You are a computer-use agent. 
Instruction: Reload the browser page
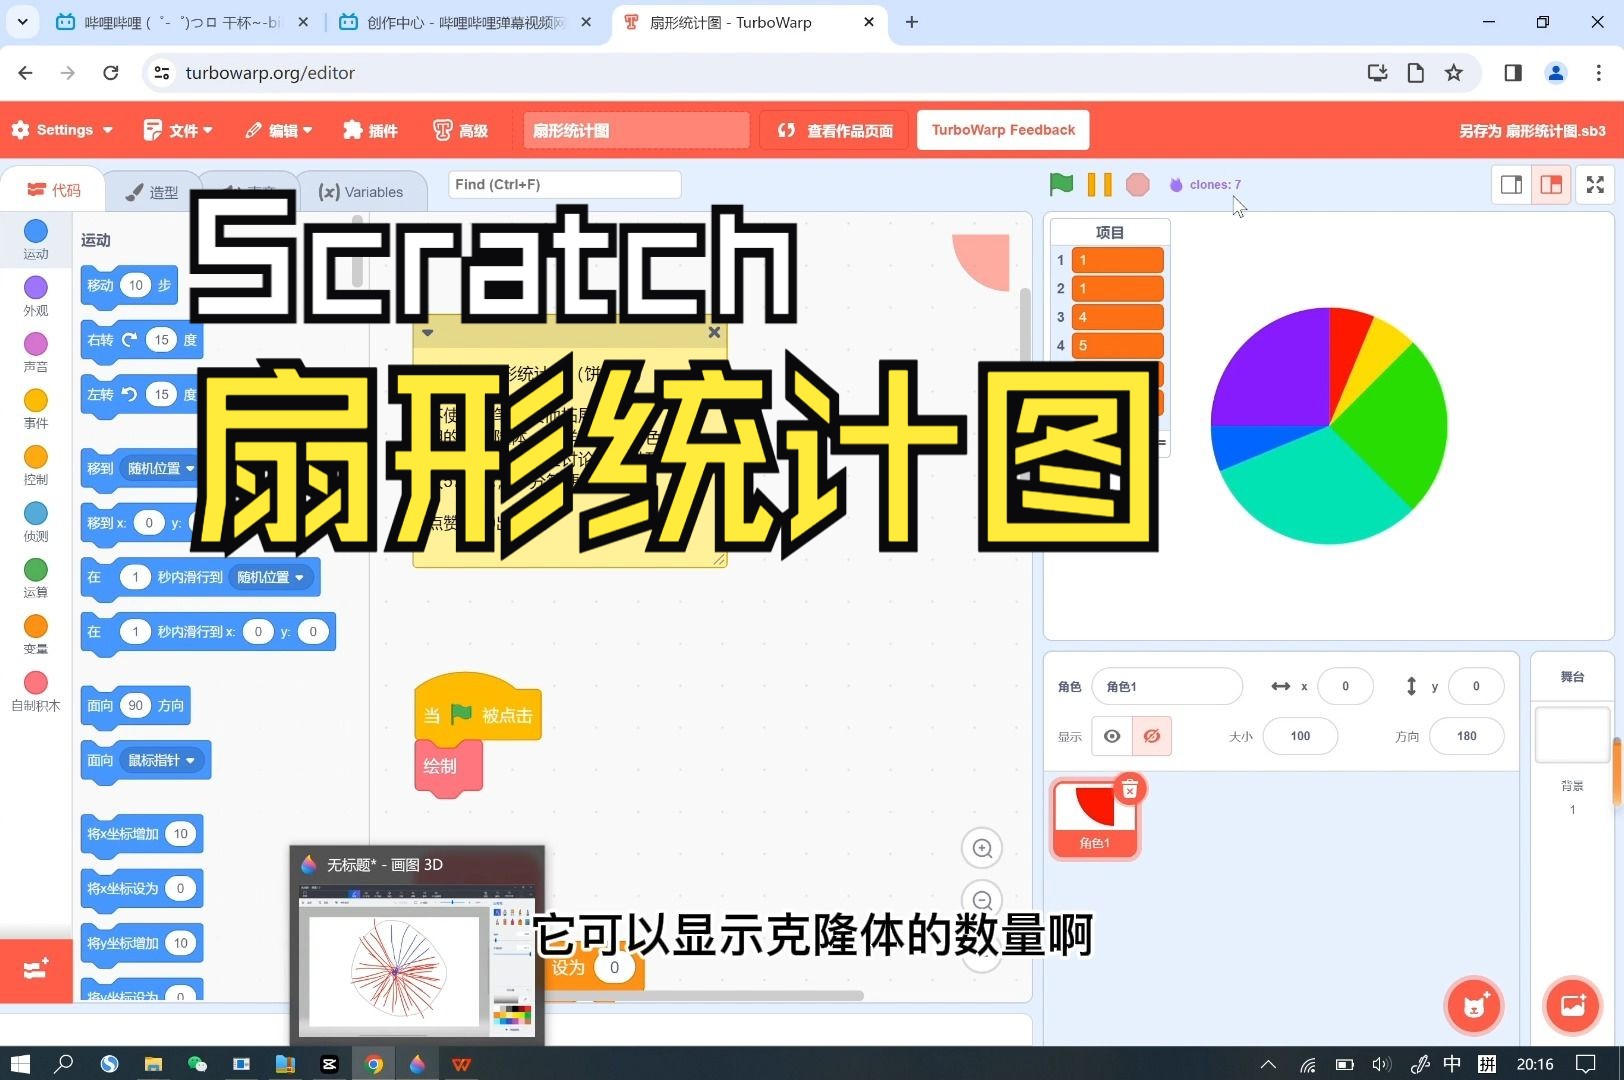(x=111, y=73)
